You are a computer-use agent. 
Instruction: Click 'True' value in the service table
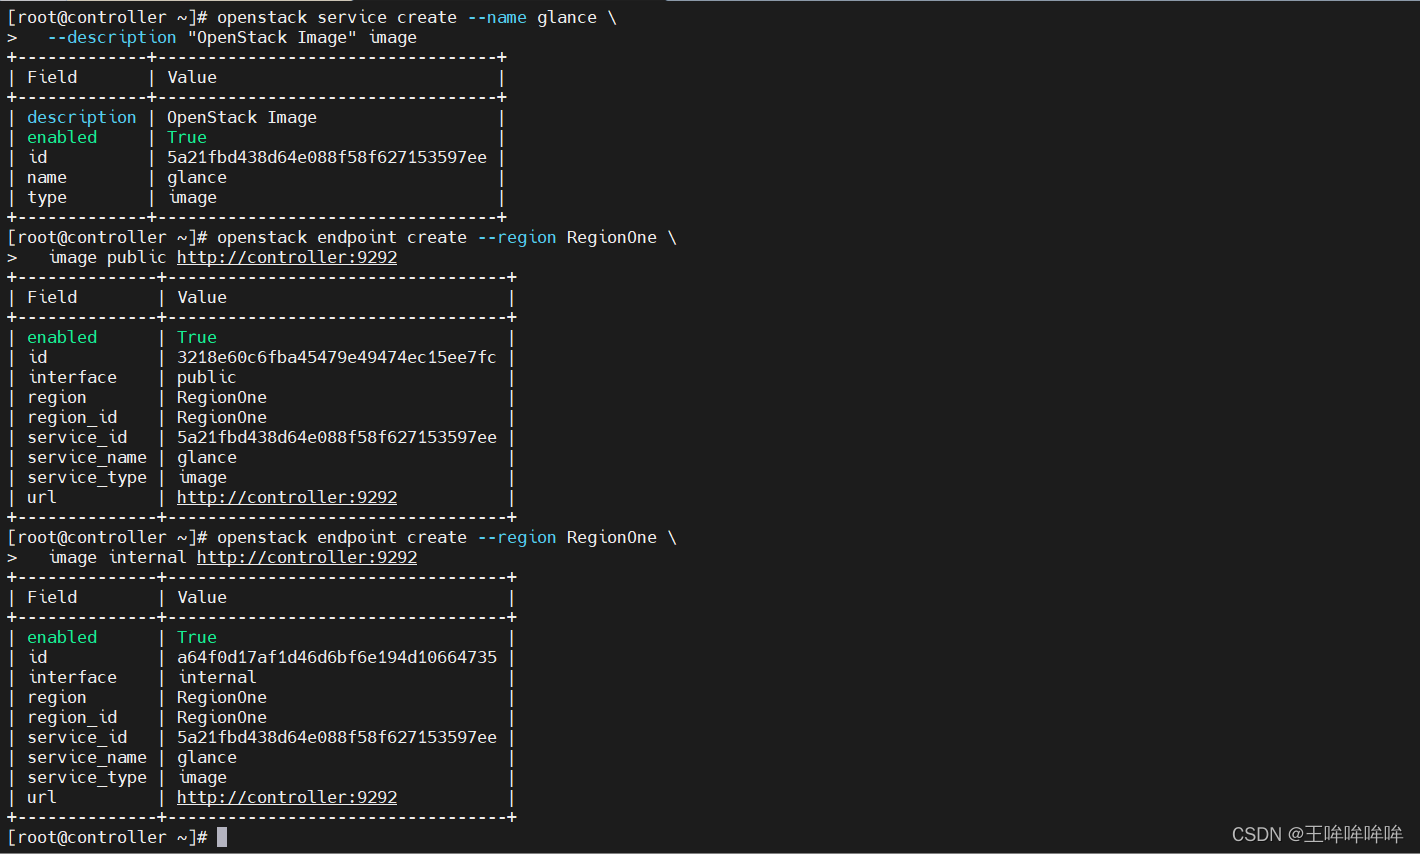click(187, 137)
